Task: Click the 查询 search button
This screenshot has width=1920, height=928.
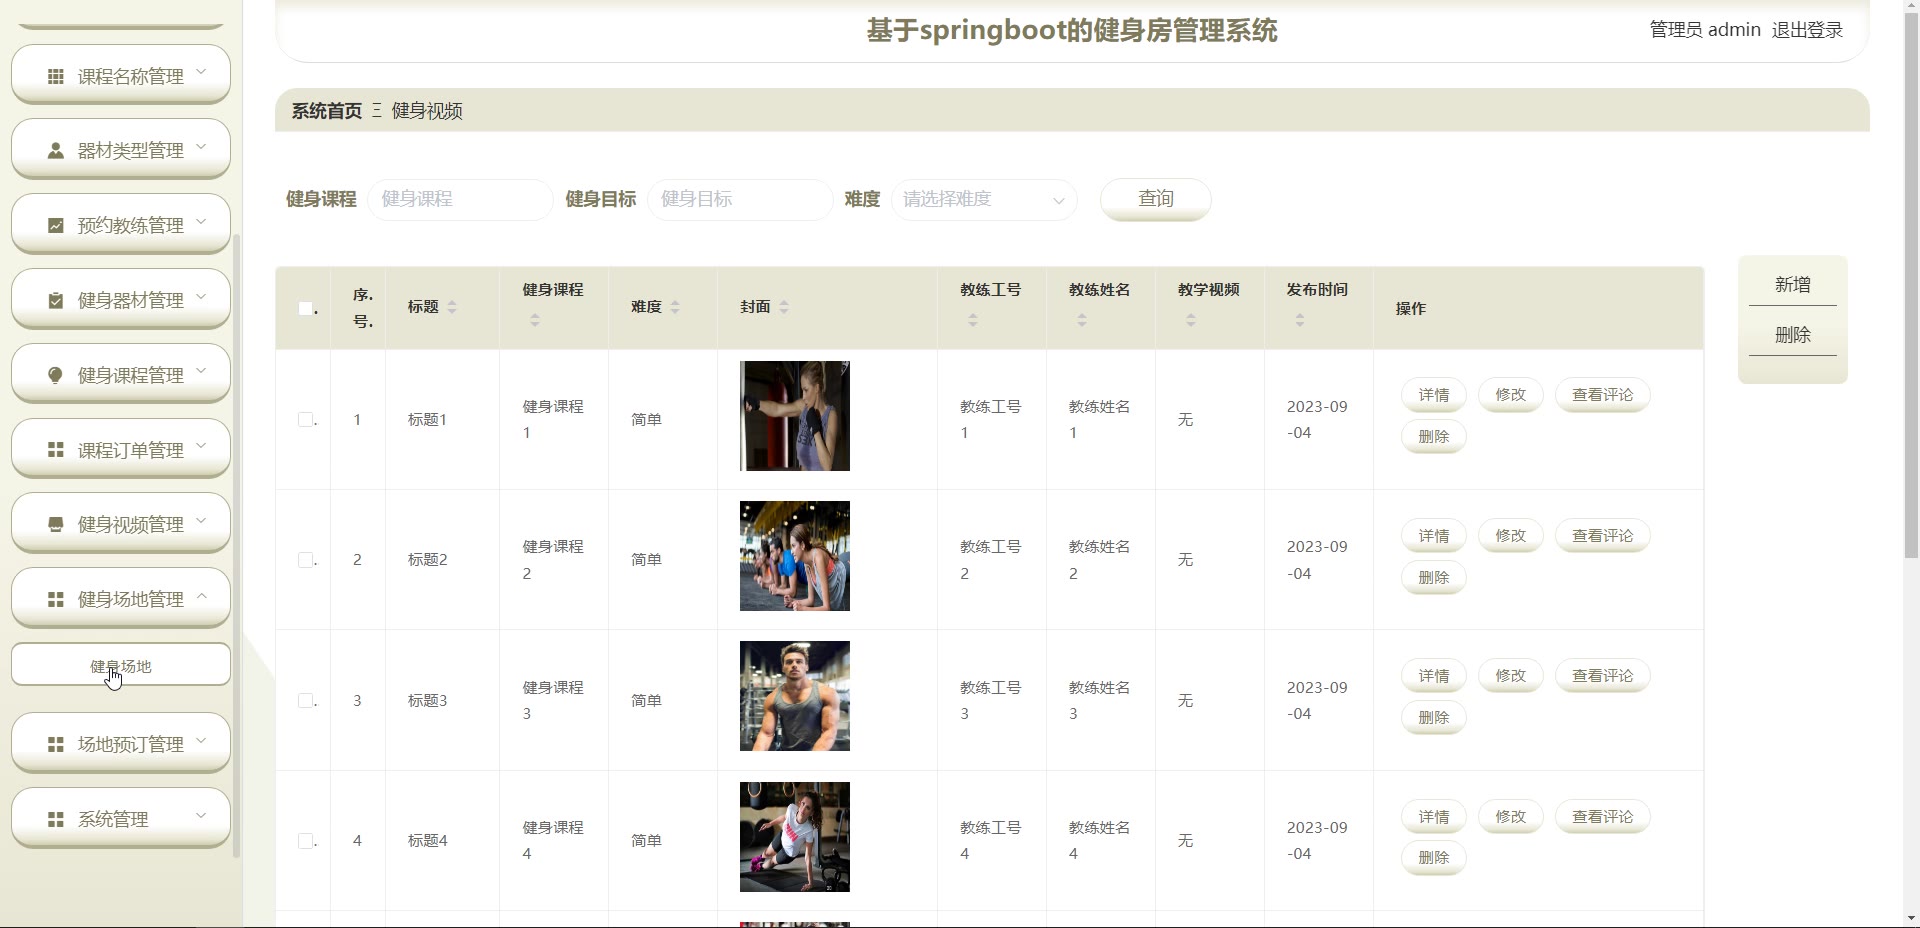Action: pos(1156,199)
